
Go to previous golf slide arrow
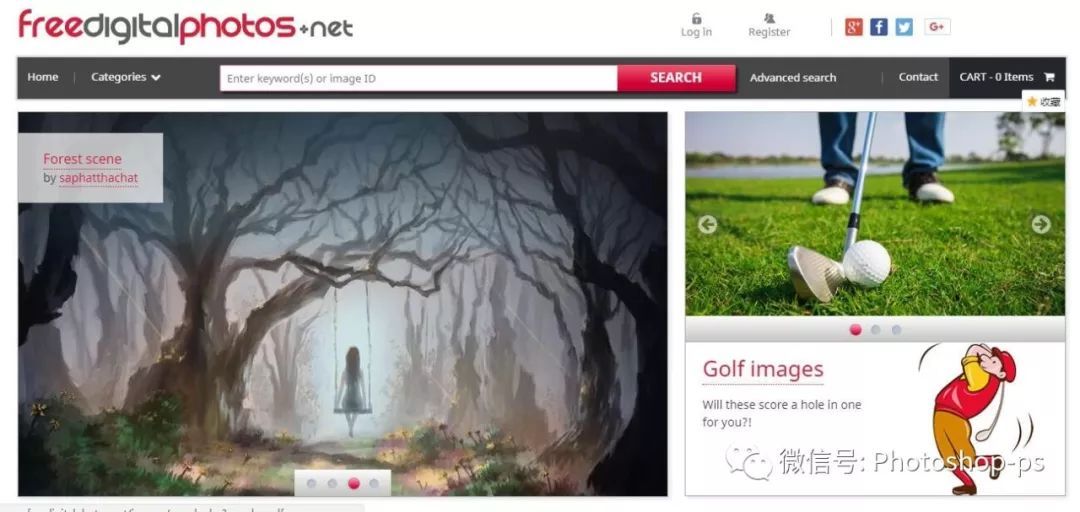[x=707, y=224]
